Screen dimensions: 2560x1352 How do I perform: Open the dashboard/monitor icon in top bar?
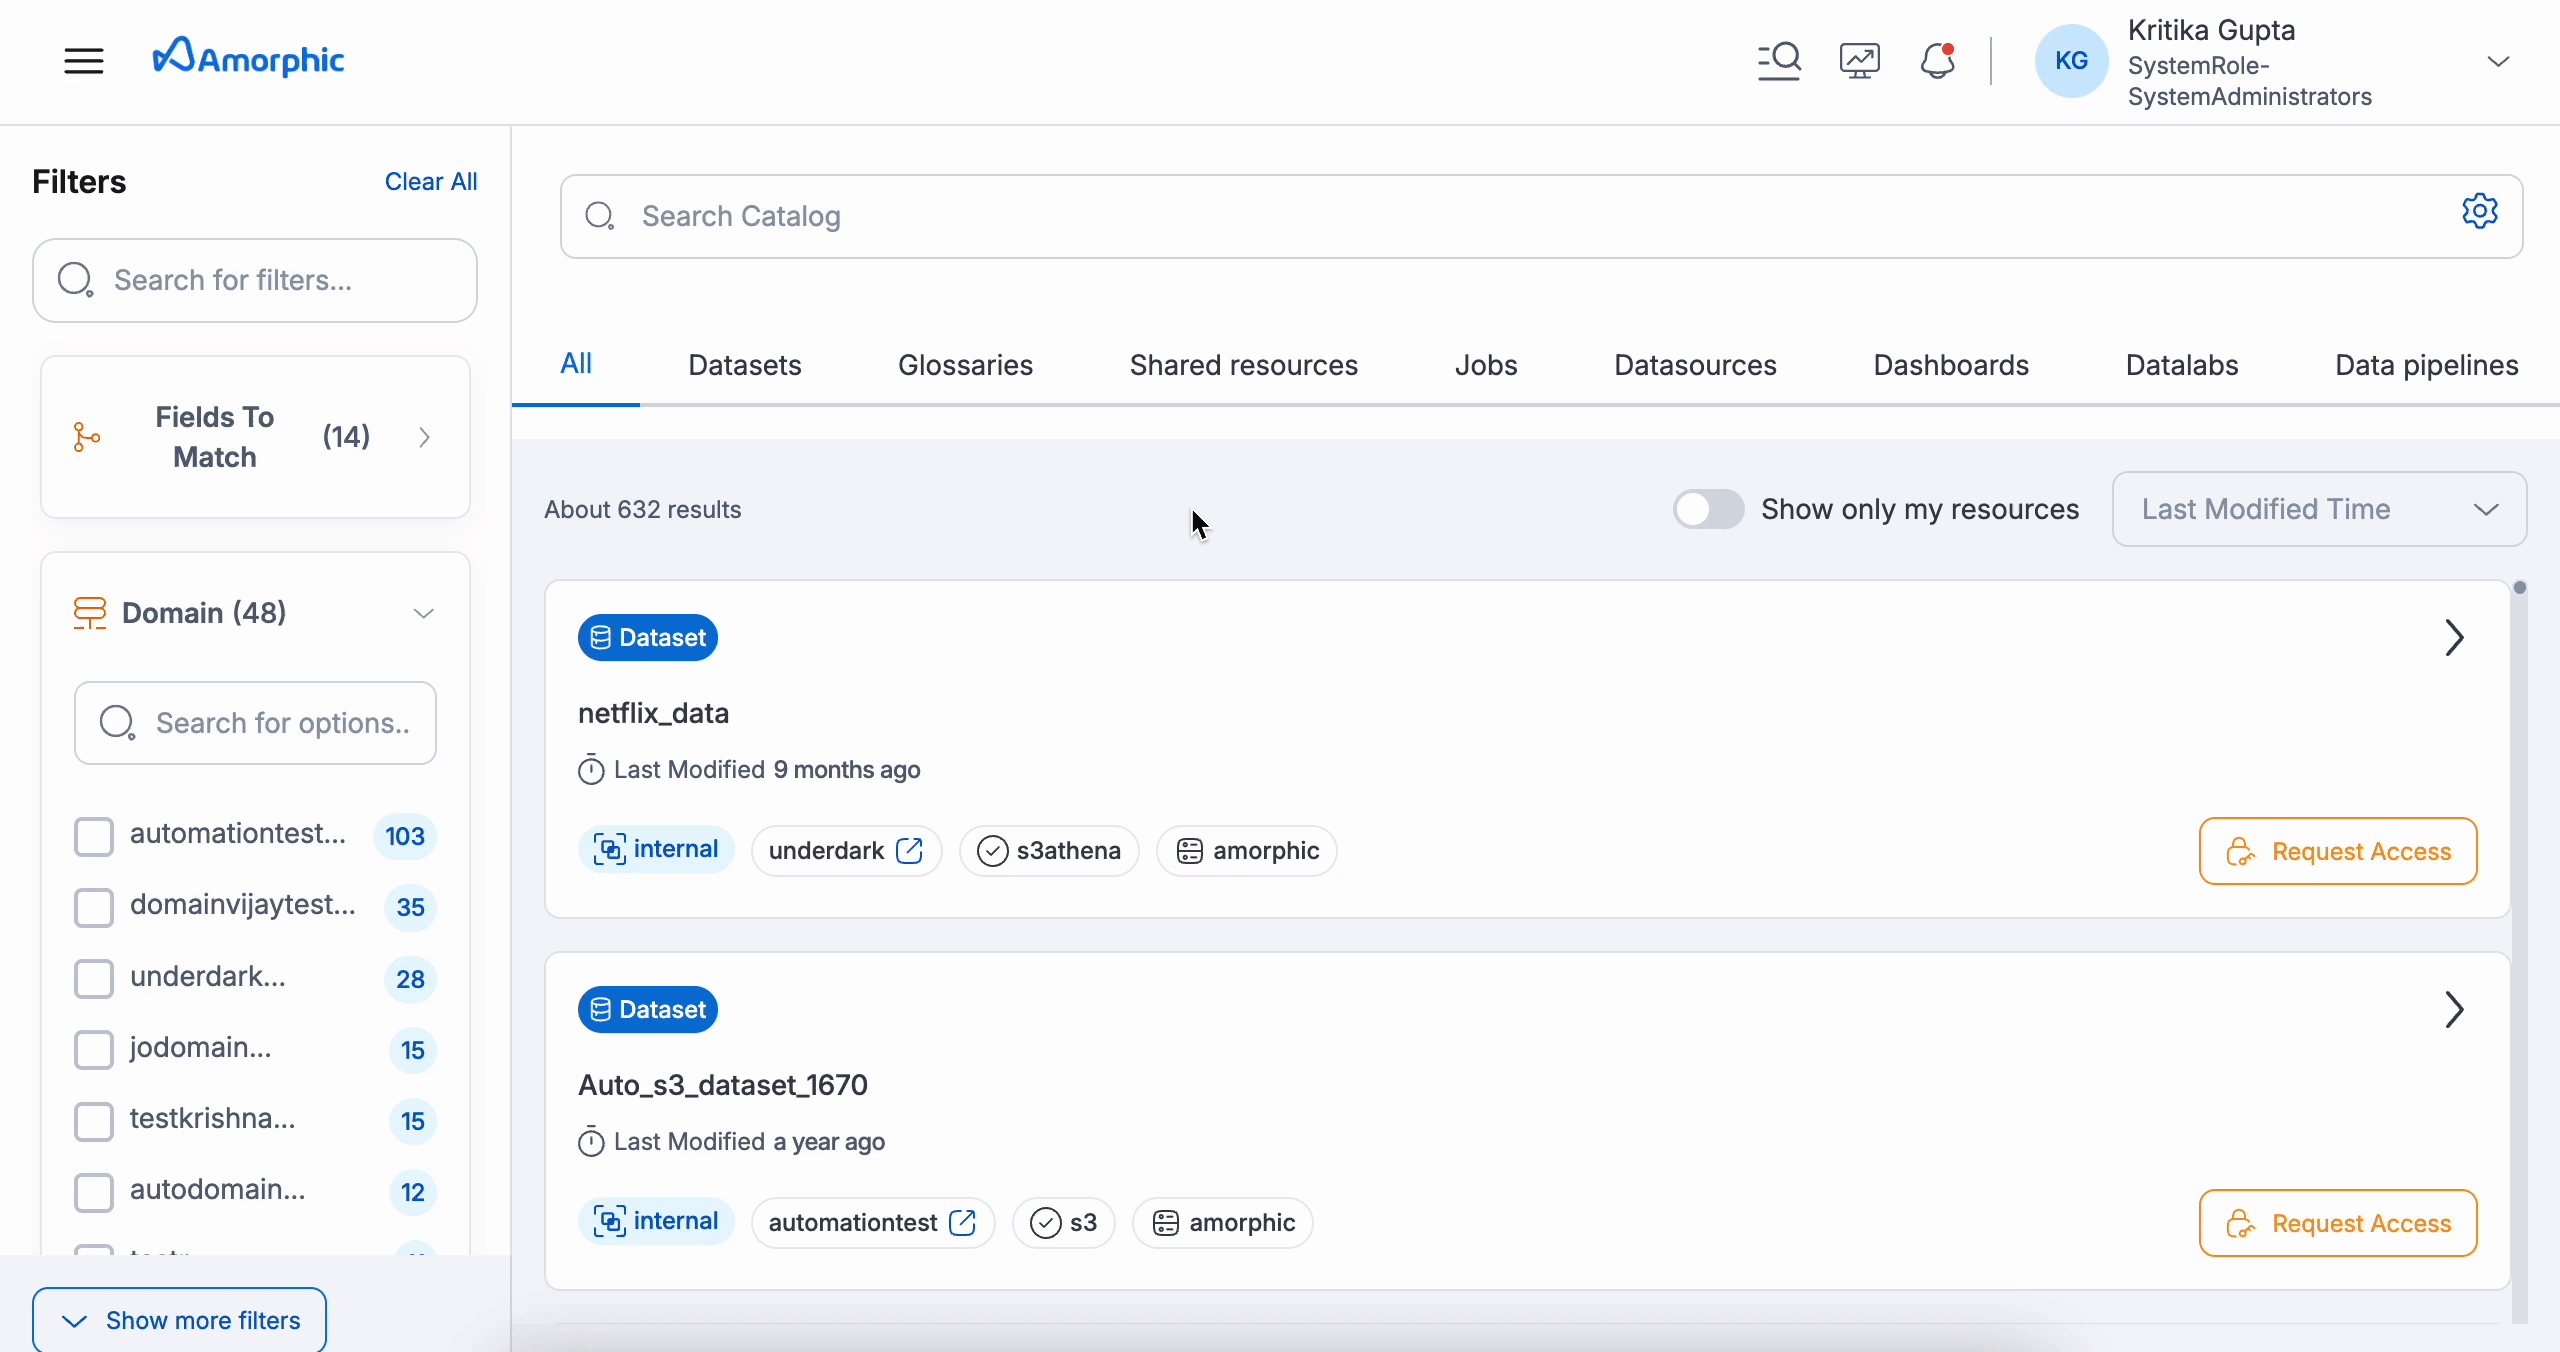pyautogui.click(x=1858, y=60)
